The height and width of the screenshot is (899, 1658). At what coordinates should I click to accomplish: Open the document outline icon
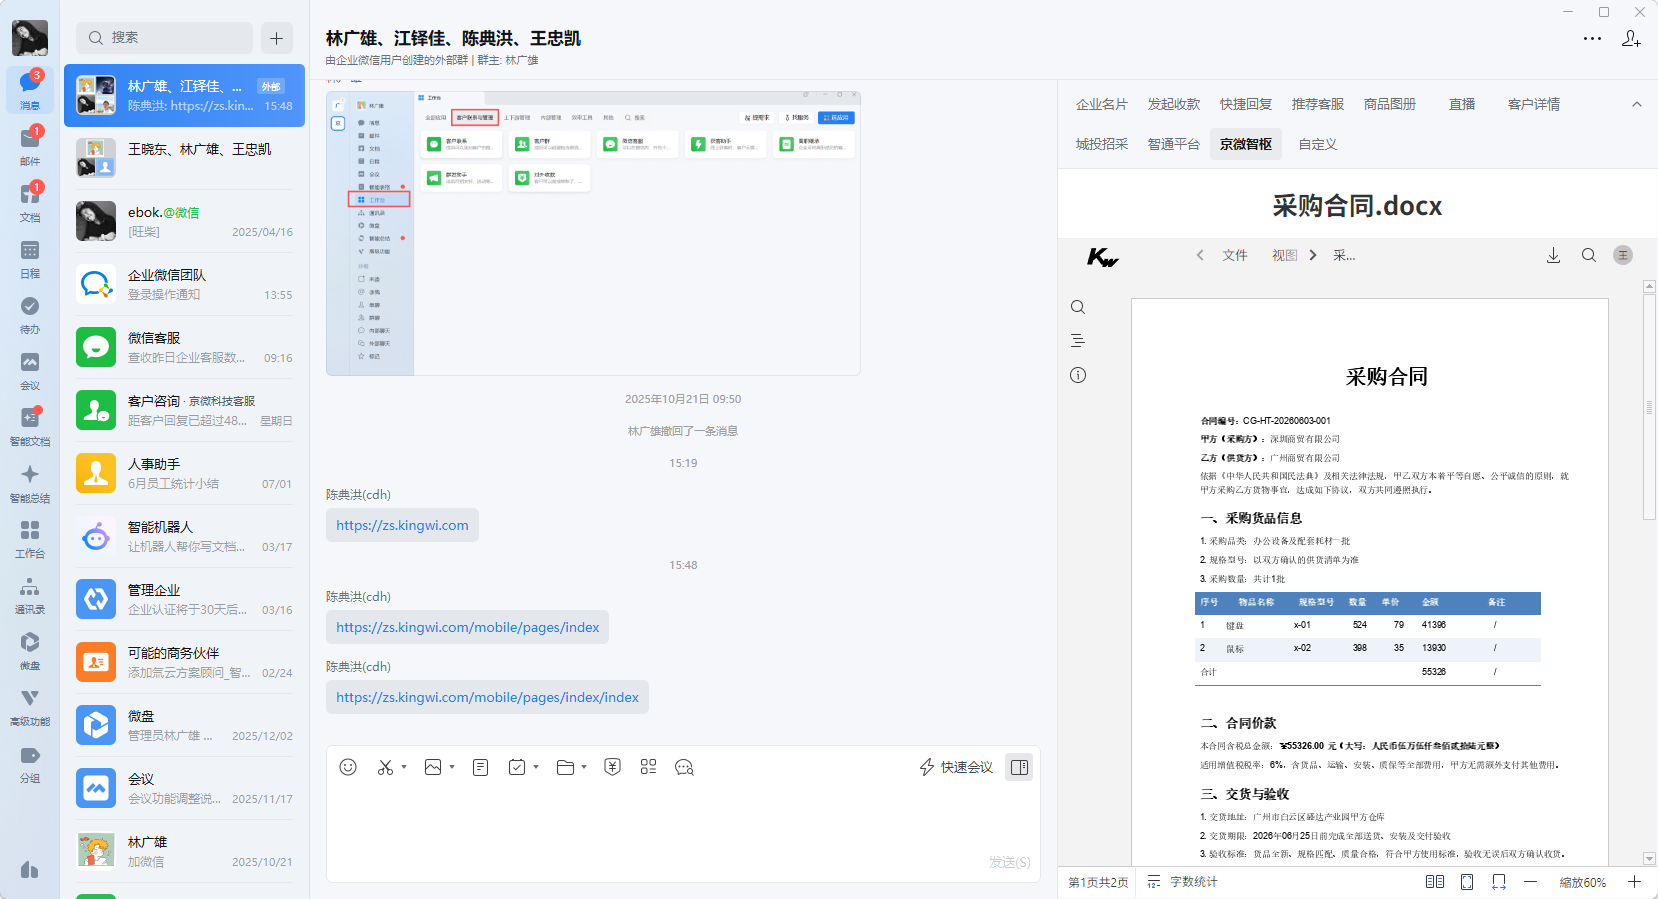[x=1078, y=341]
